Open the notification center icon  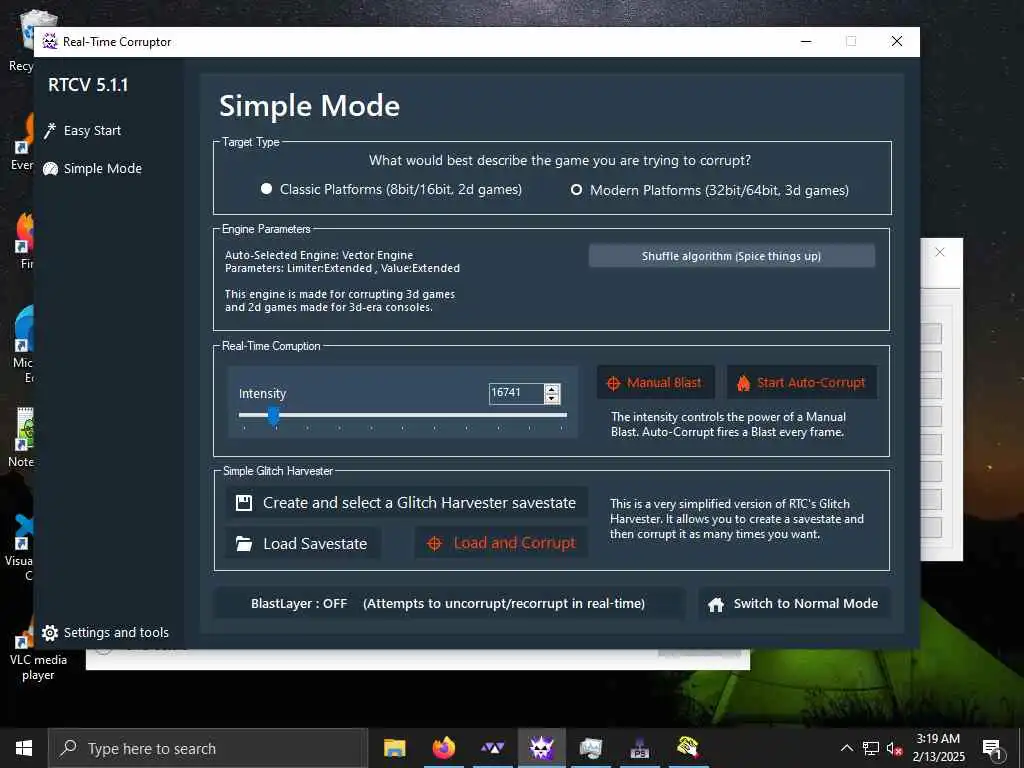(992, 749)
